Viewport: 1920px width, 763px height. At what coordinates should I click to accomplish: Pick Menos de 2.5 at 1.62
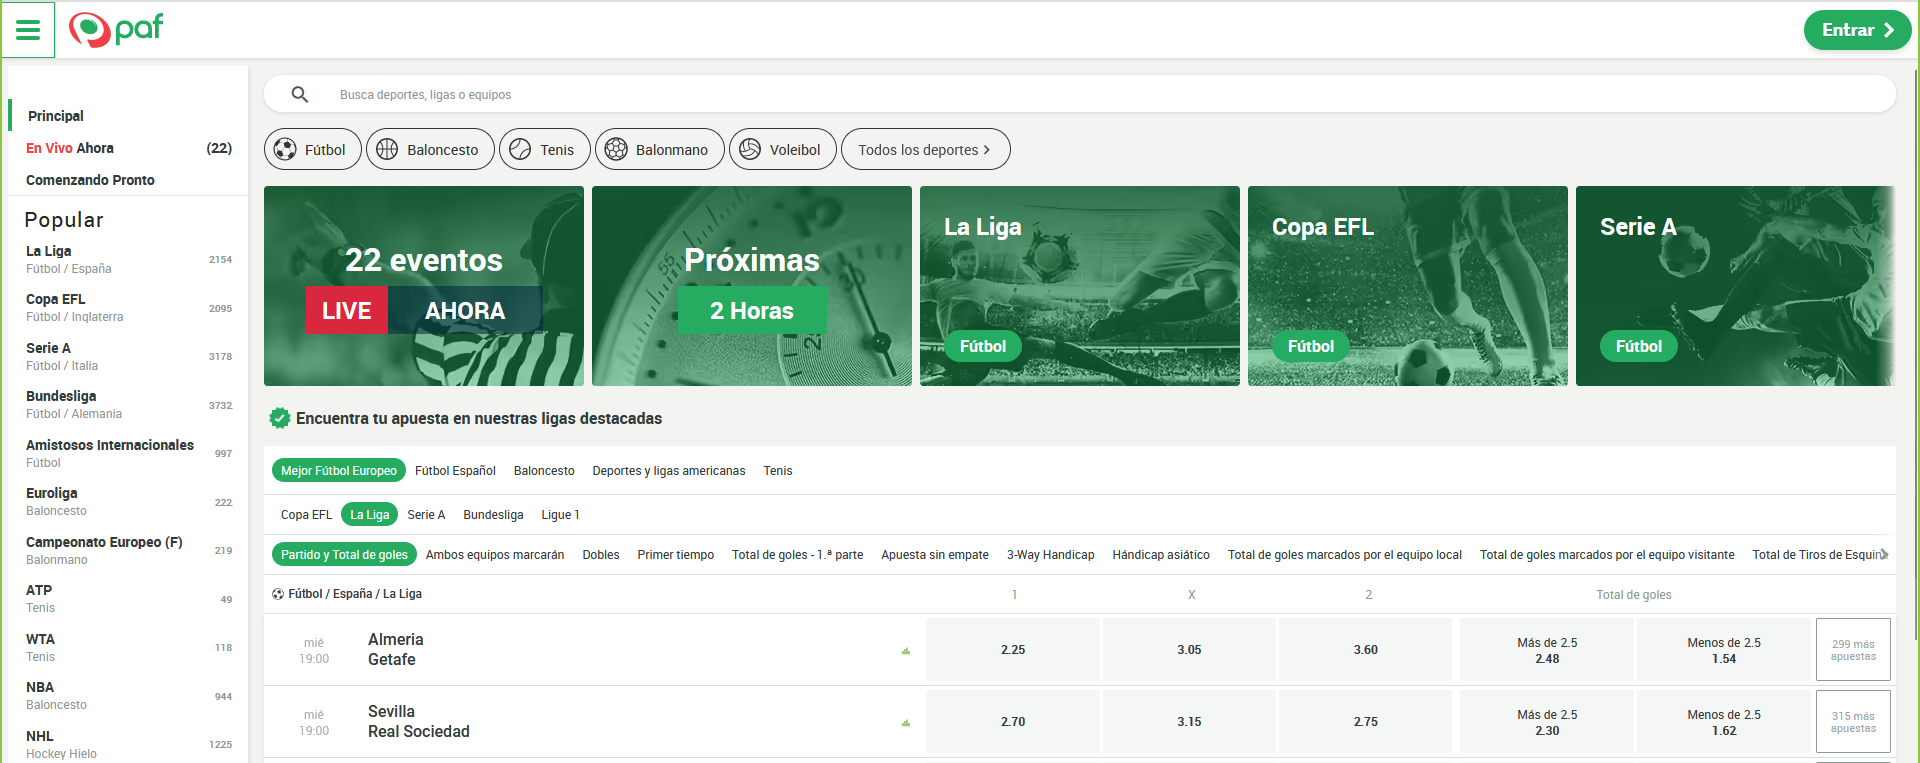pos(1724,722)
